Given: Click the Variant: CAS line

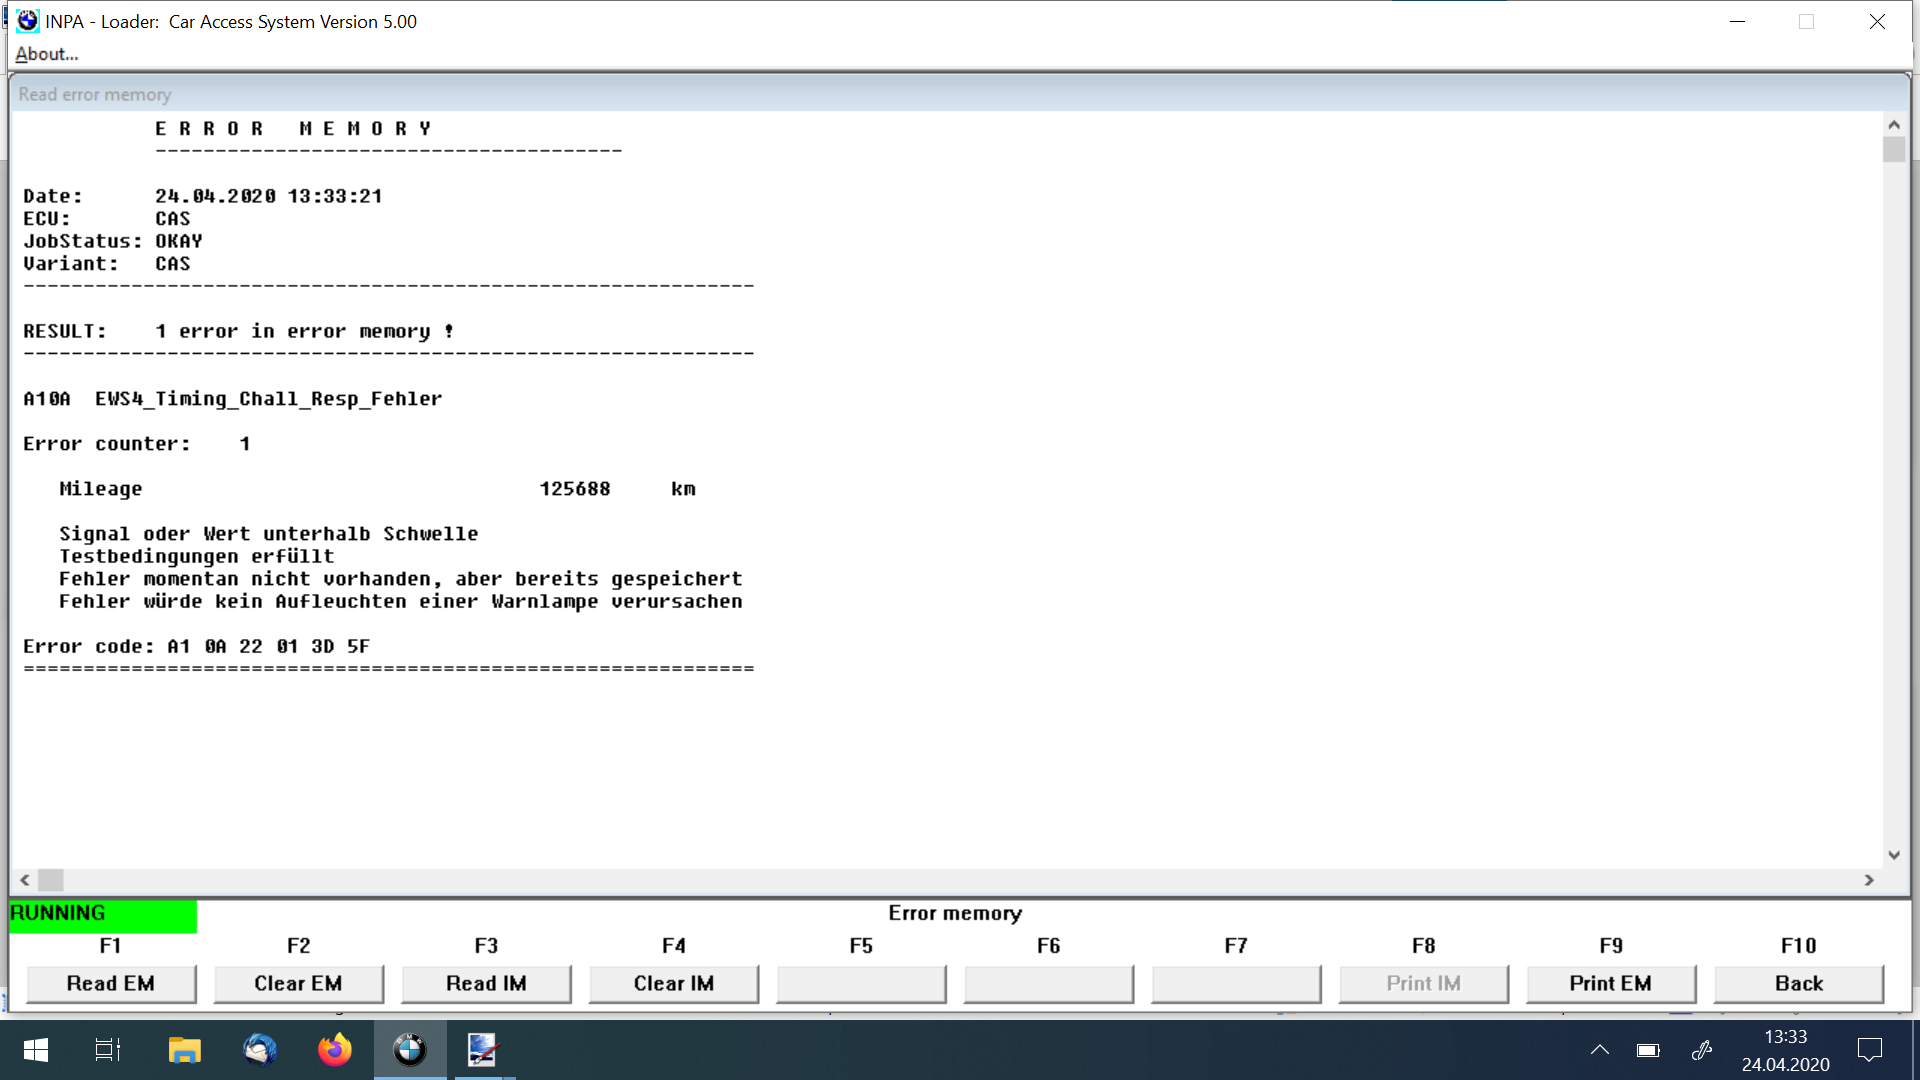Looking at the screenshot, I should click(x=107, y=264).
